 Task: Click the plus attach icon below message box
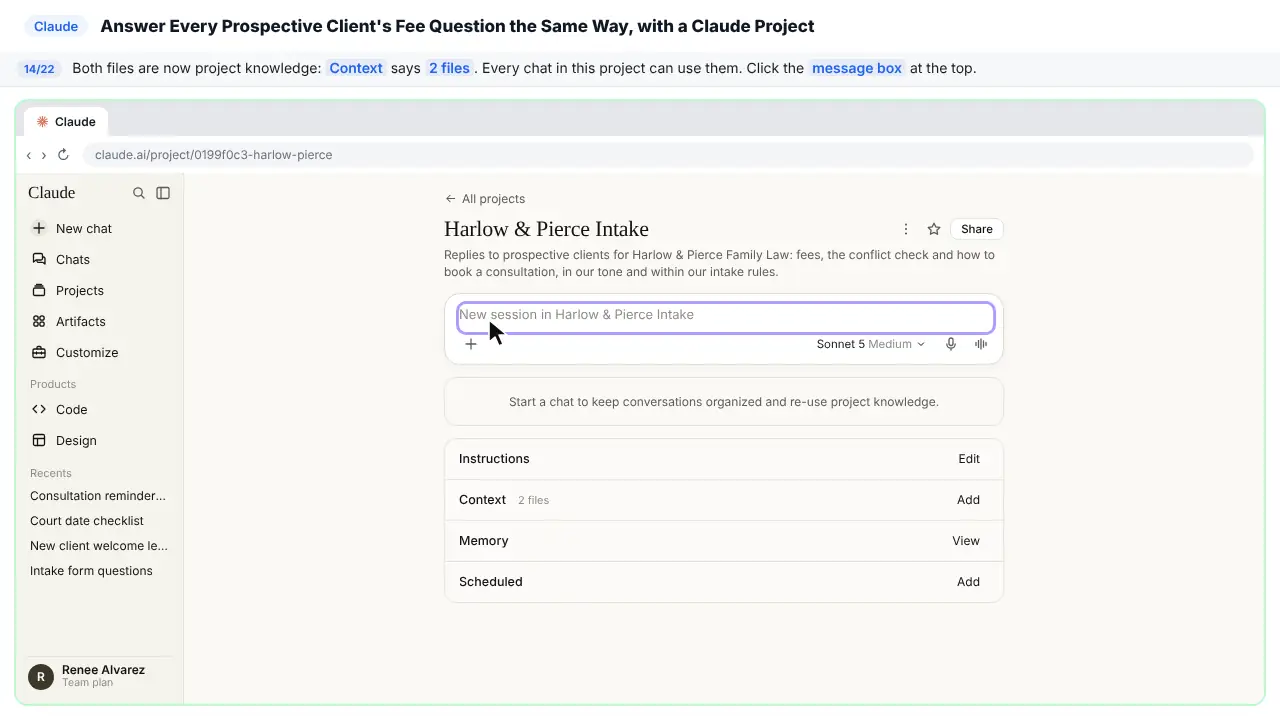(x=471, y=344)
